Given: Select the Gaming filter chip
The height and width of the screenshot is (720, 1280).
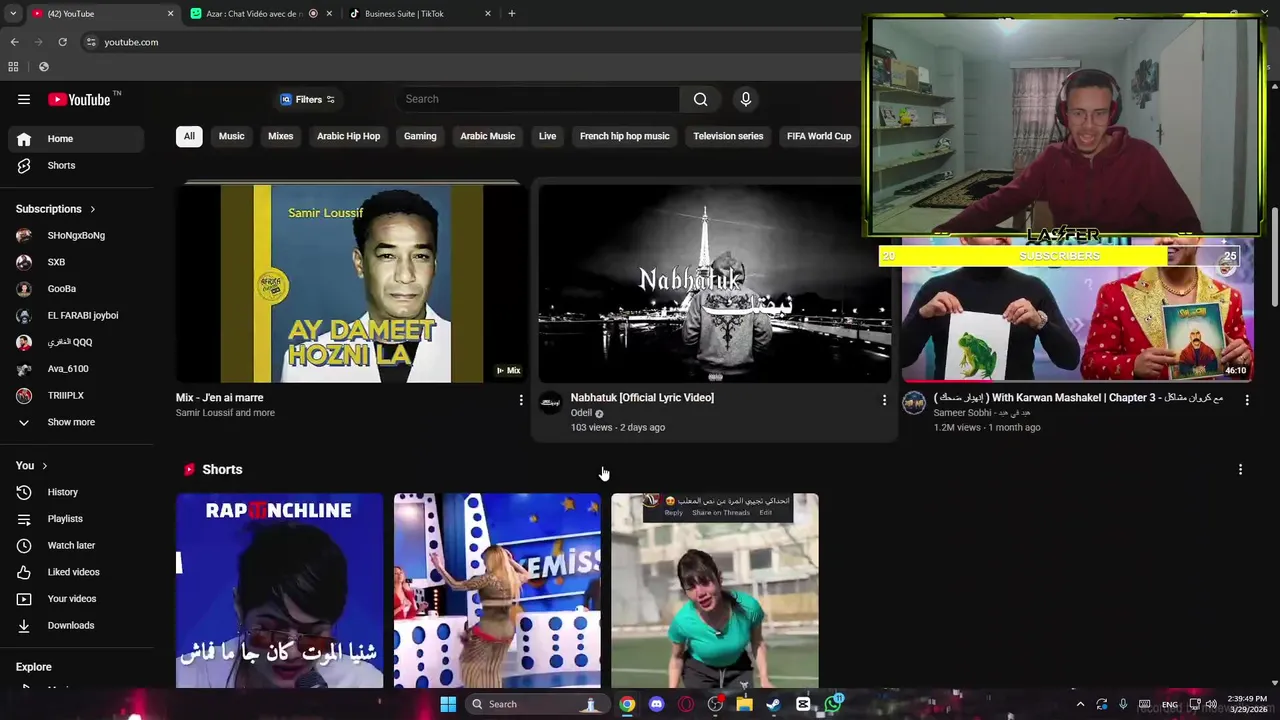Looking at the screenshot, I should pyautogui.click(x=420, y=136).
